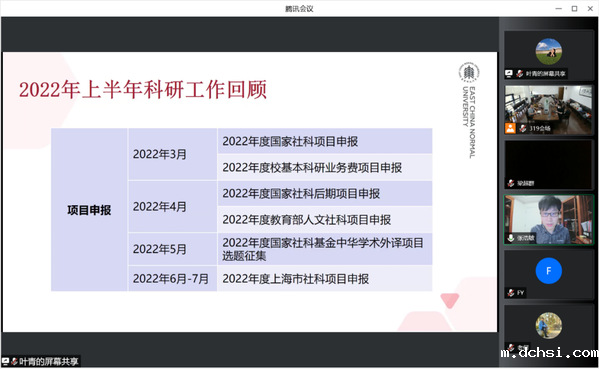Click muted microphone icon on 叶青 participant tile

(520, 73)
